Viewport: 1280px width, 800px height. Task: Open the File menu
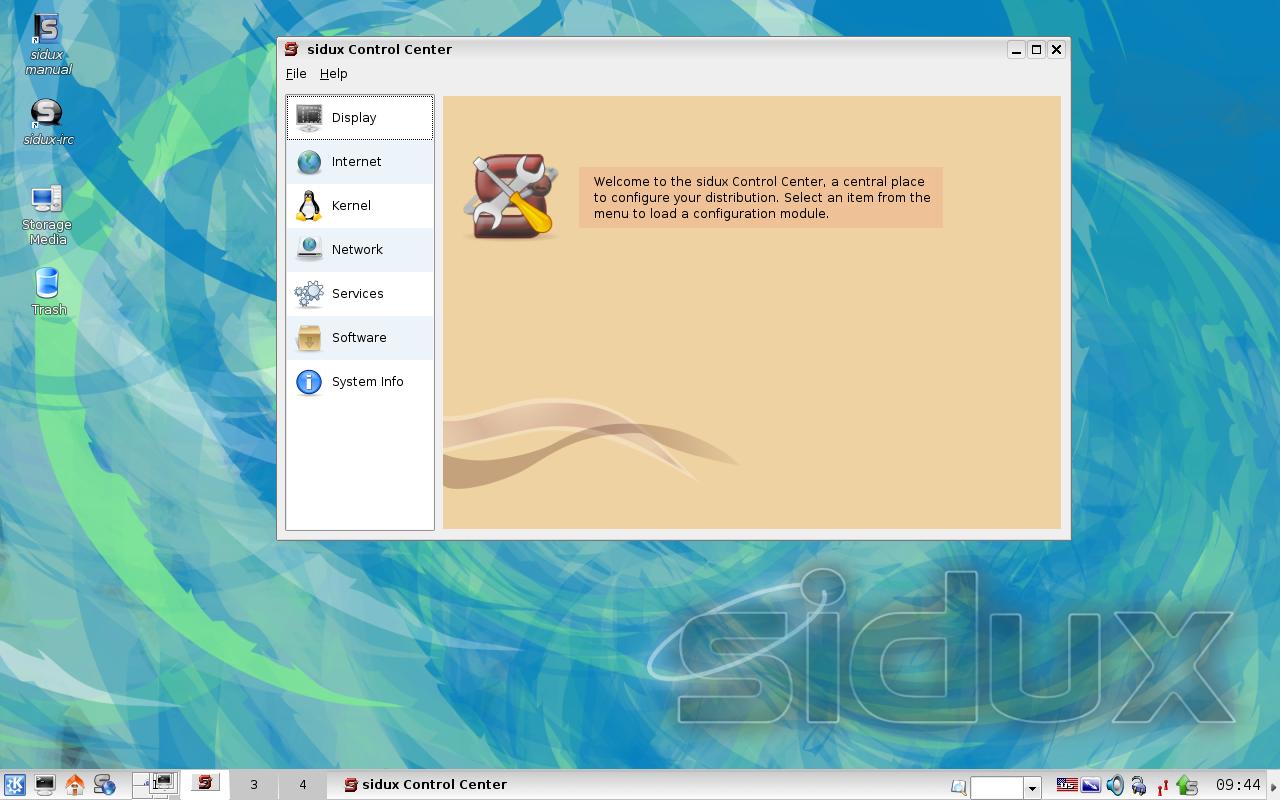pyautogui.click(x=296, y=73)
